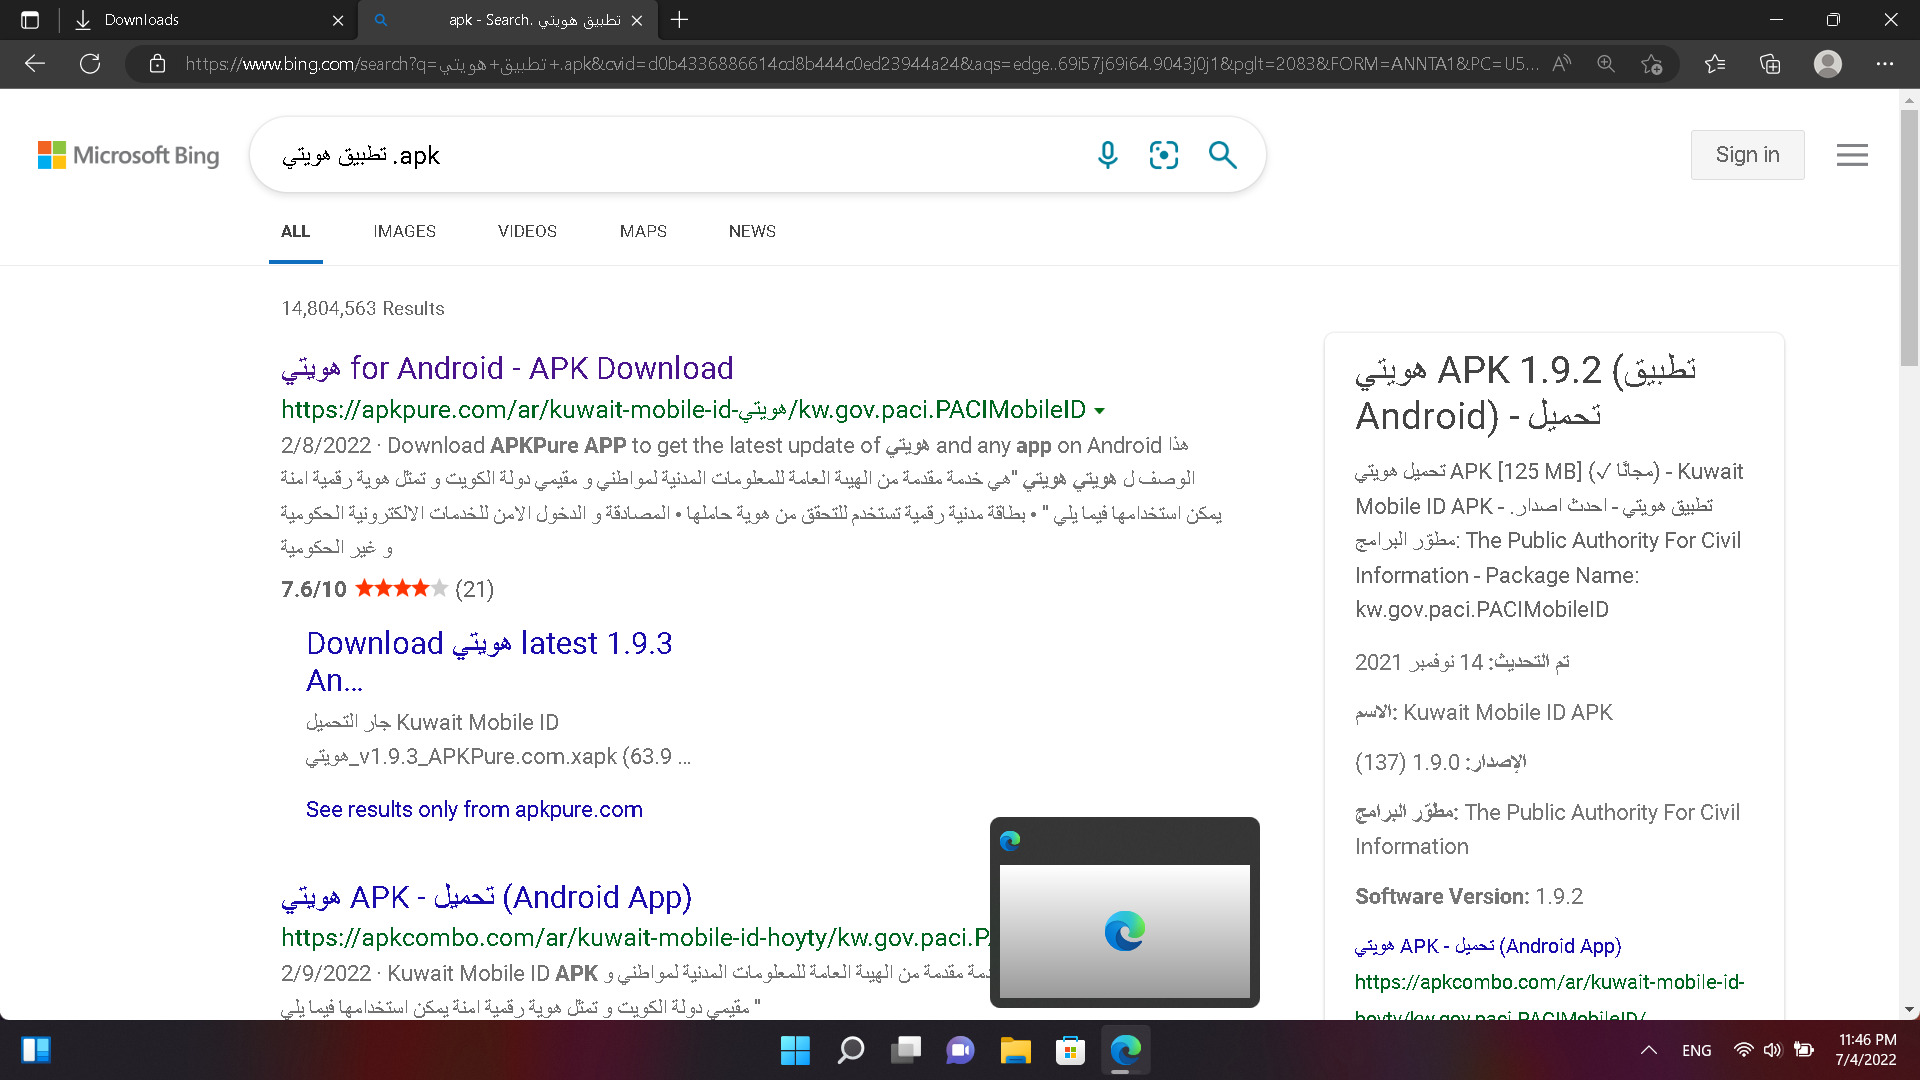This screenshot has width=1920, height=1080.
Task: Click the magnifier search button in Bing
Action: 1222,155
